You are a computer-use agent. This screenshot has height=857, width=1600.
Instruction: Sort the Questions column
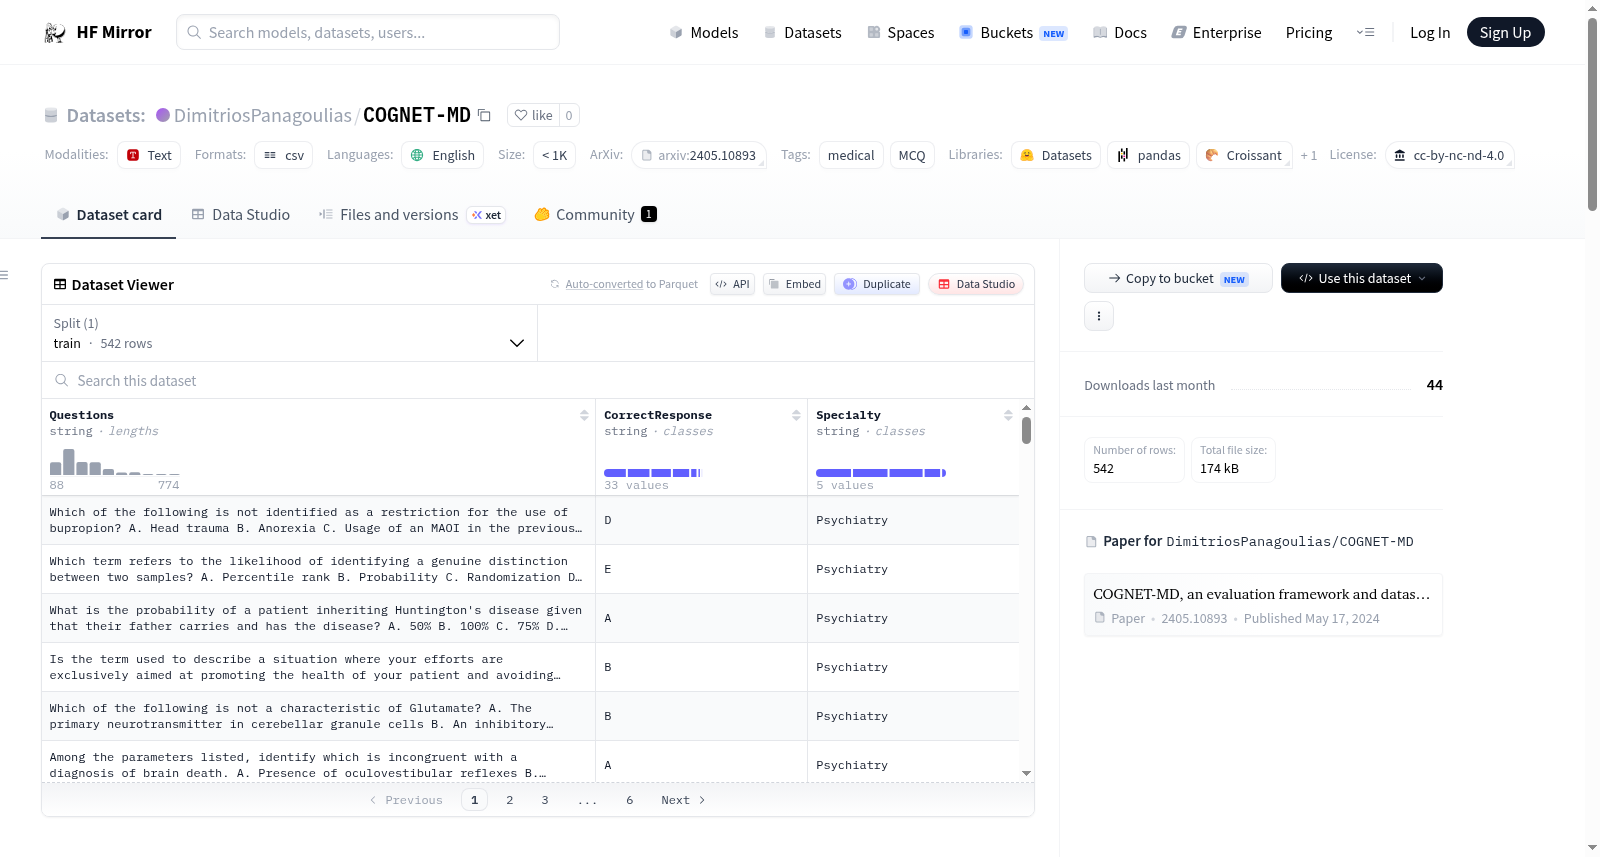pos(584,415)
